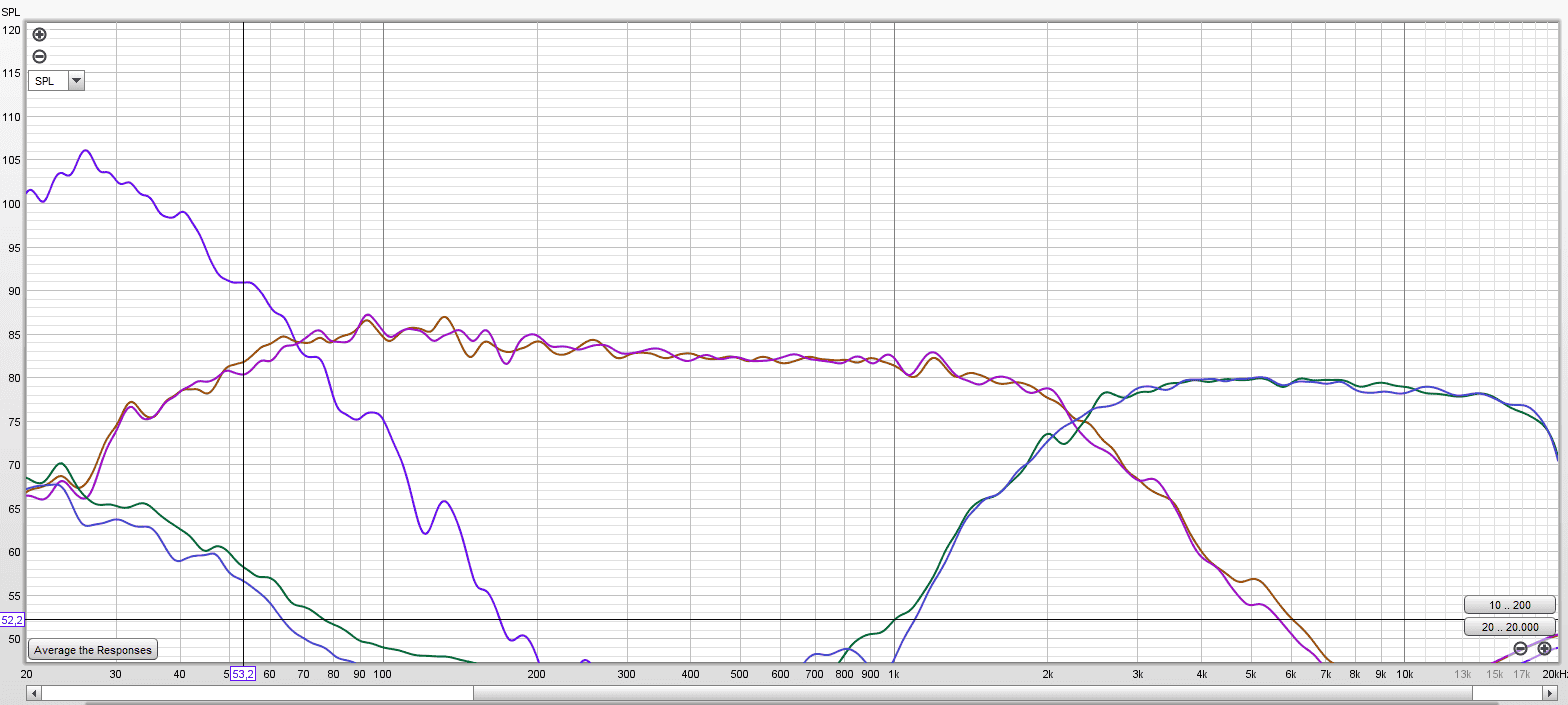Viewport: 1568px width, 705px height.
Task: Click the 52,2 cursor SPL readout
Action: (x=12, y=620)
